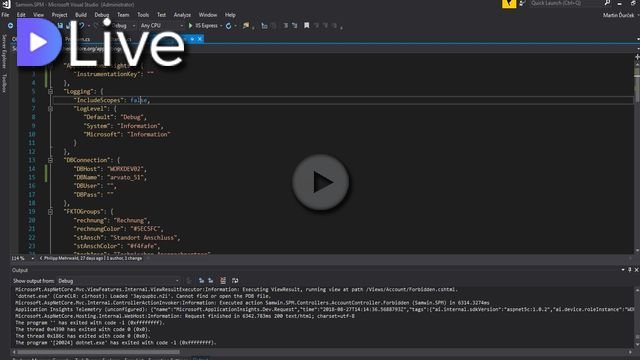Click the go to previous message output icon
The image size is (640, 360).
point(201,280)
